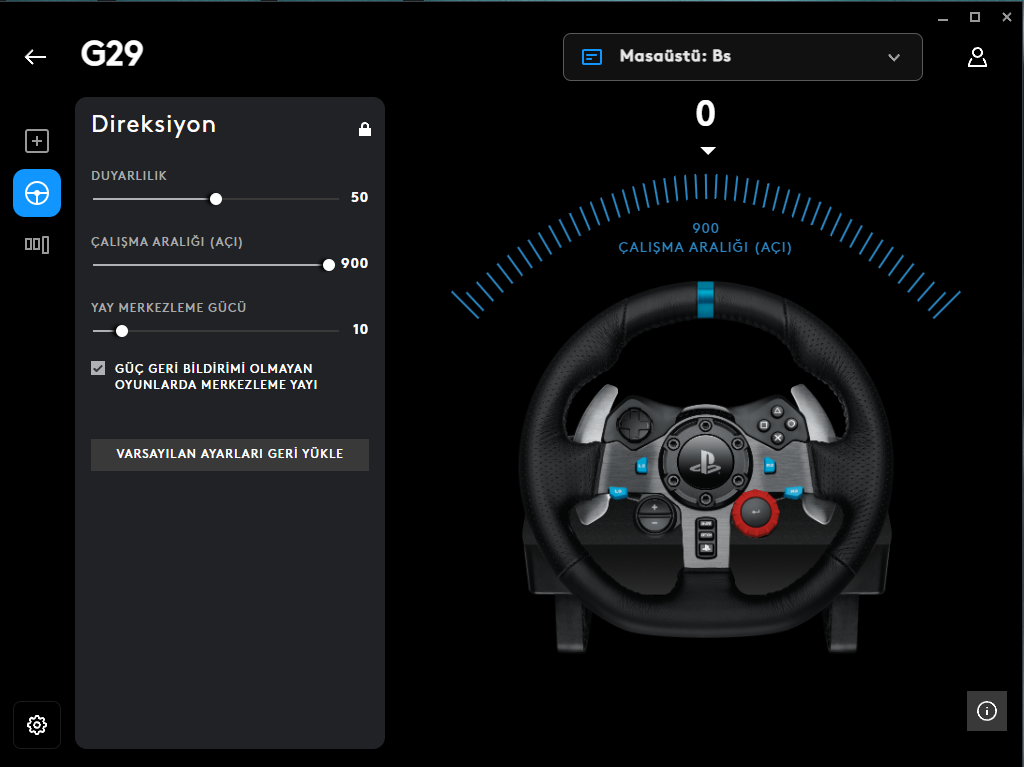Click the wheel angle readout 0
Image resolution: width=1024 pixels, height=767 pixels.
(x=705, y=114)
